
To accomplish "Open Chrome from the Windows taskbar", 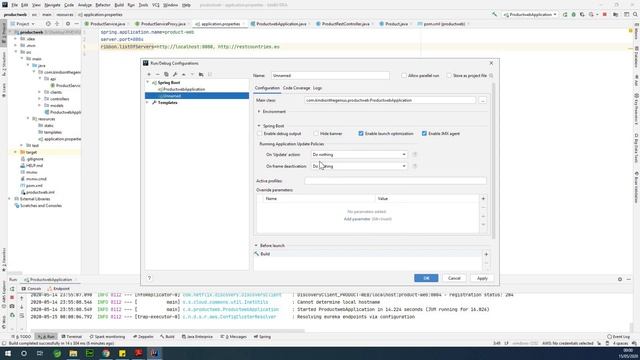I will pyautogui.click(x=106, y=353).
